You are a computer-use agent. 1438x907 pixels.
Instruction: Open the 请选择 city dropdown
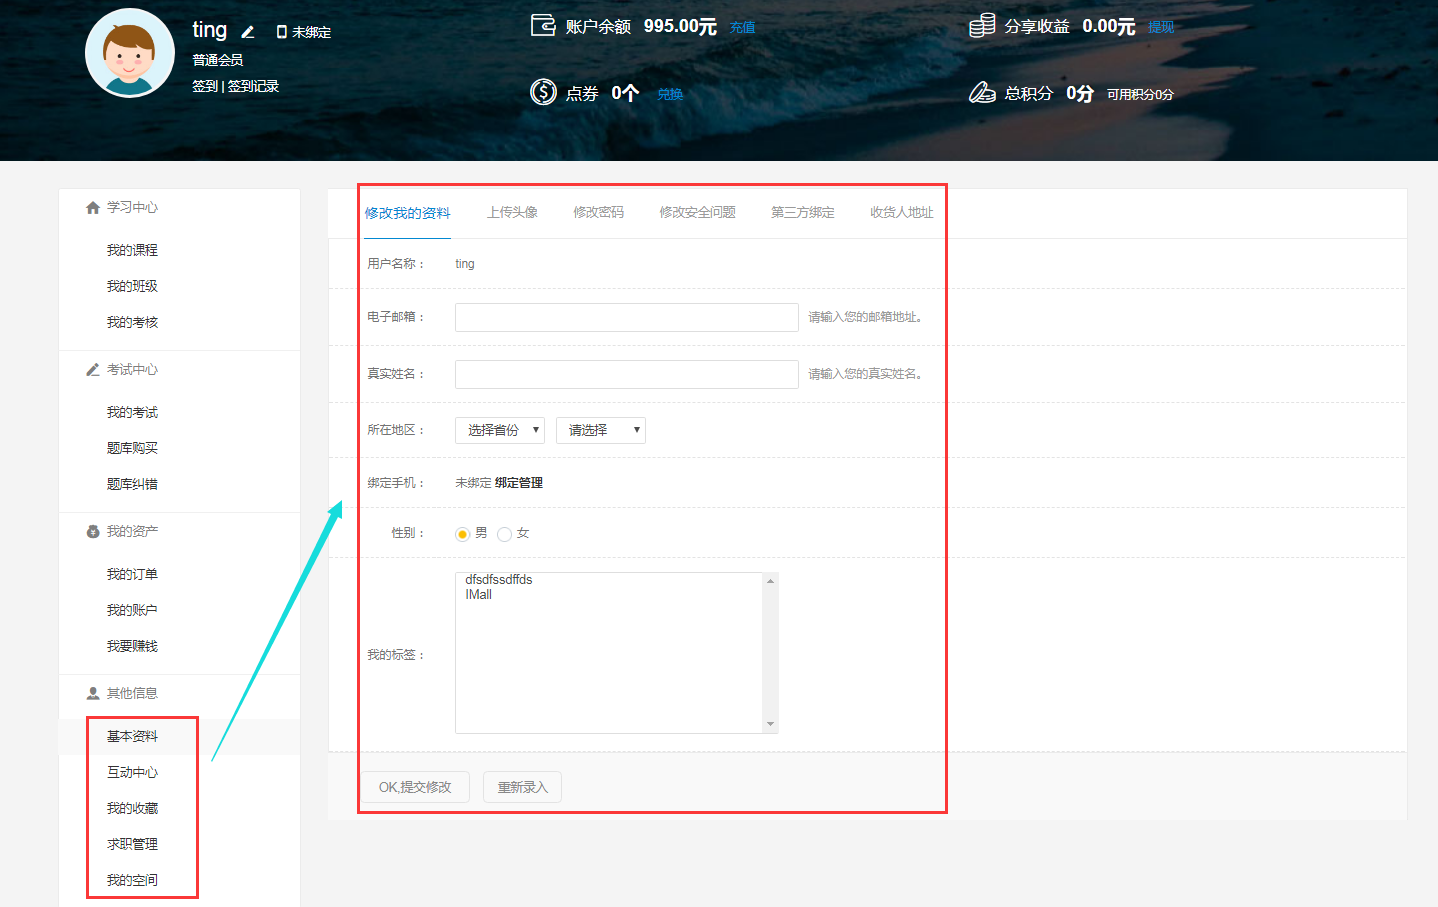tap(600, 430)
